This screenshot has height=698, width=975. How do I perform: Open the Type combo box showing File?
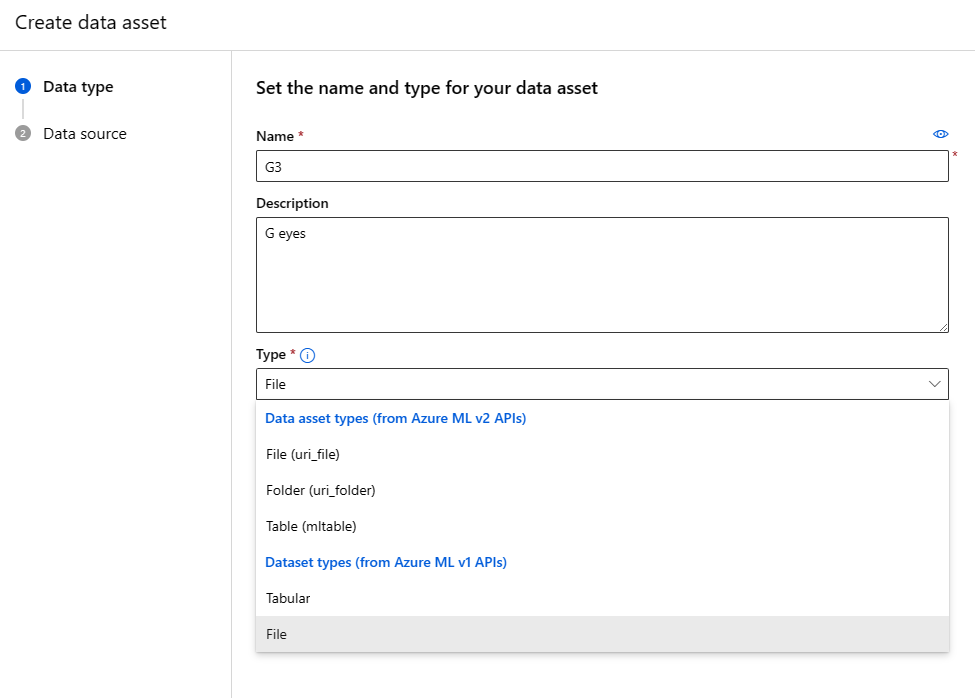[602, 383]
